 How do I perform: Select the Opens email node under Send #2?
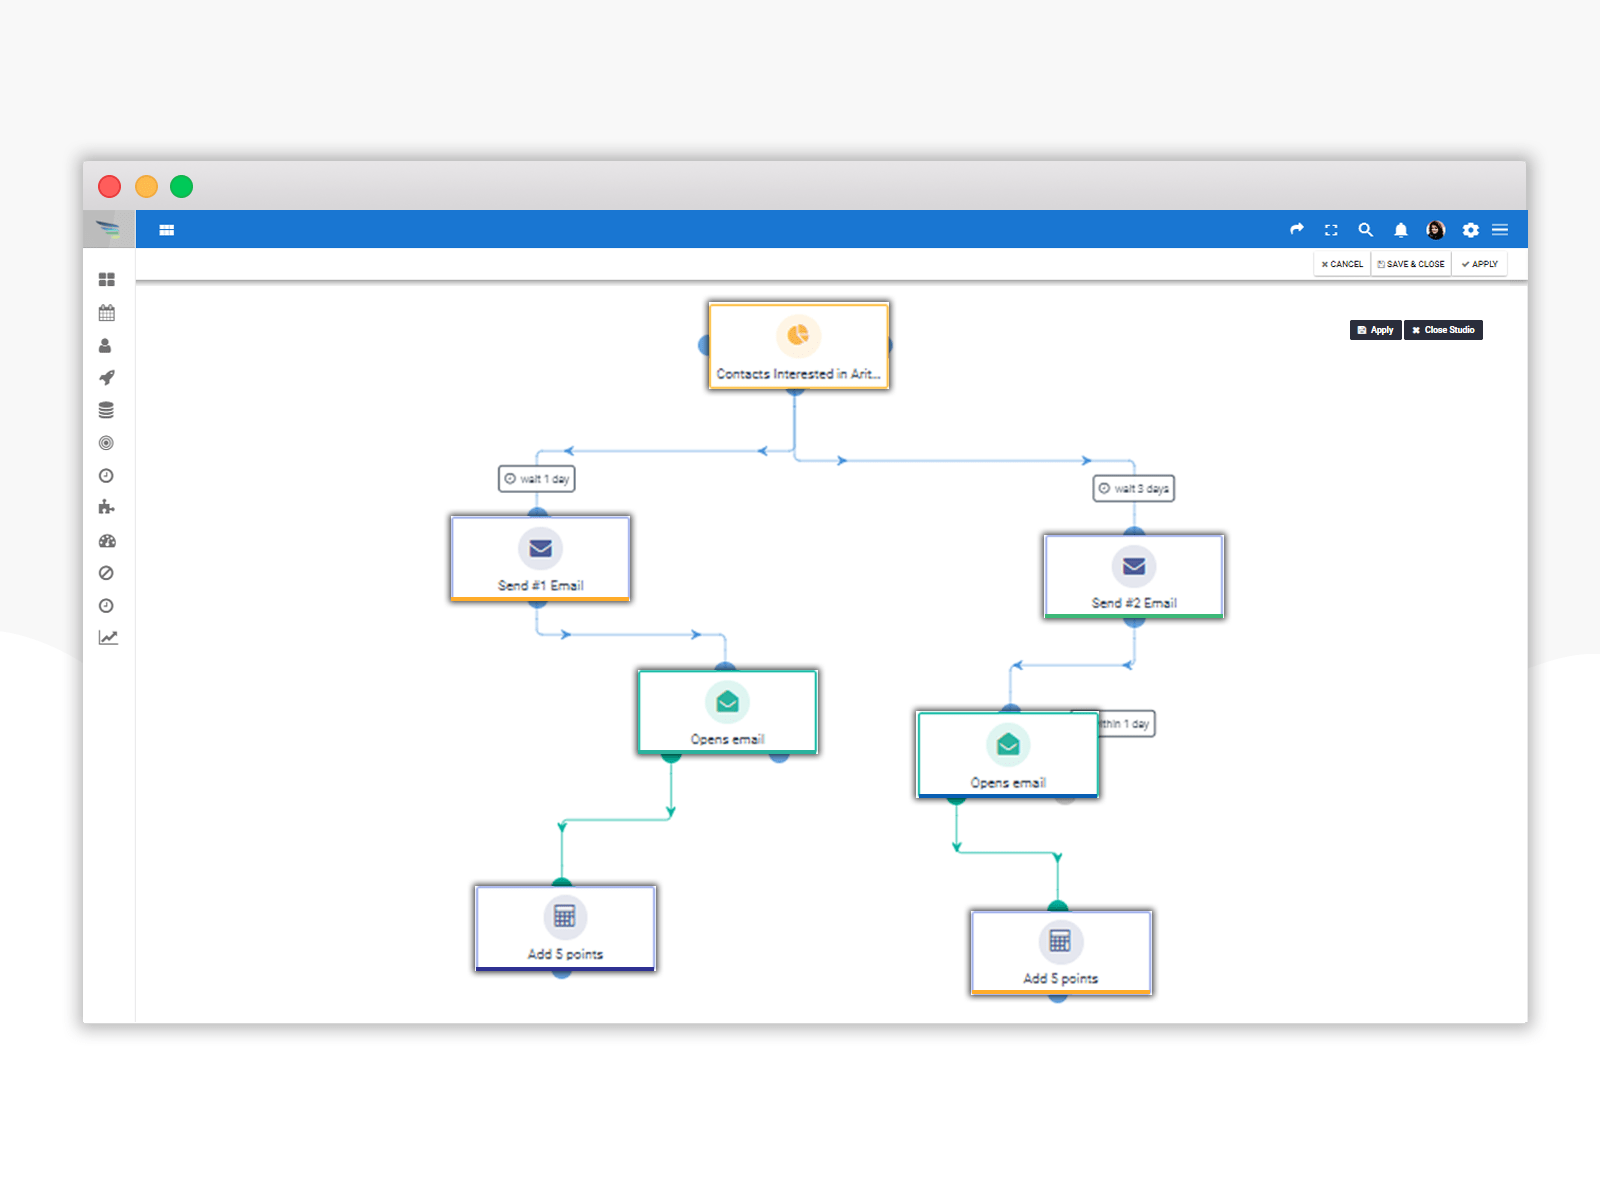pyautogui.click(x=1008, y=755)
